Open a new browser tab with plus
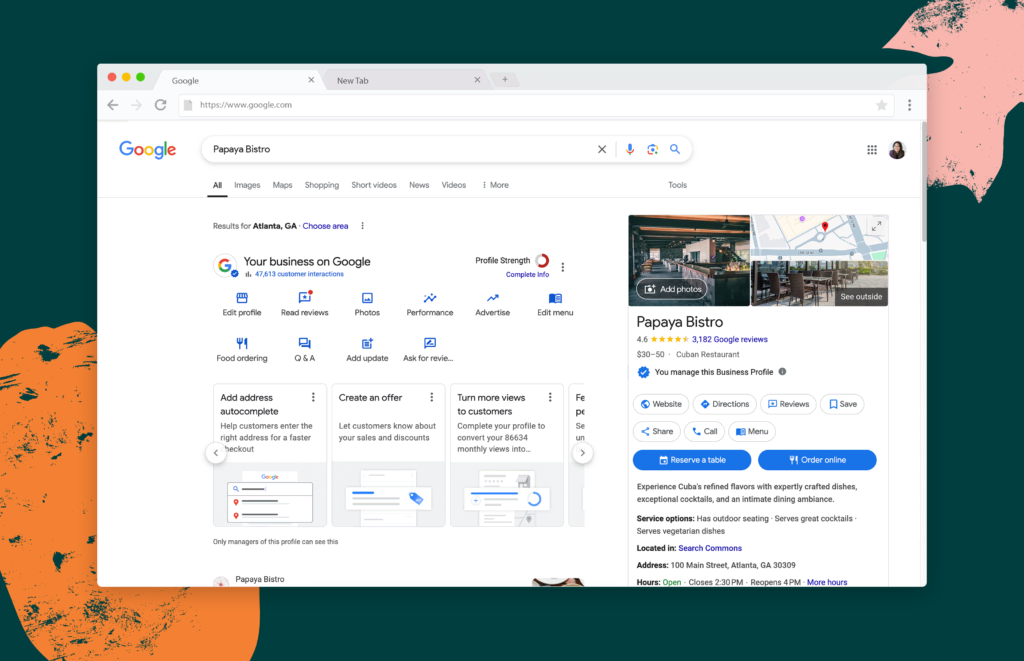The image size is (1024, 661). click(505, 80)
